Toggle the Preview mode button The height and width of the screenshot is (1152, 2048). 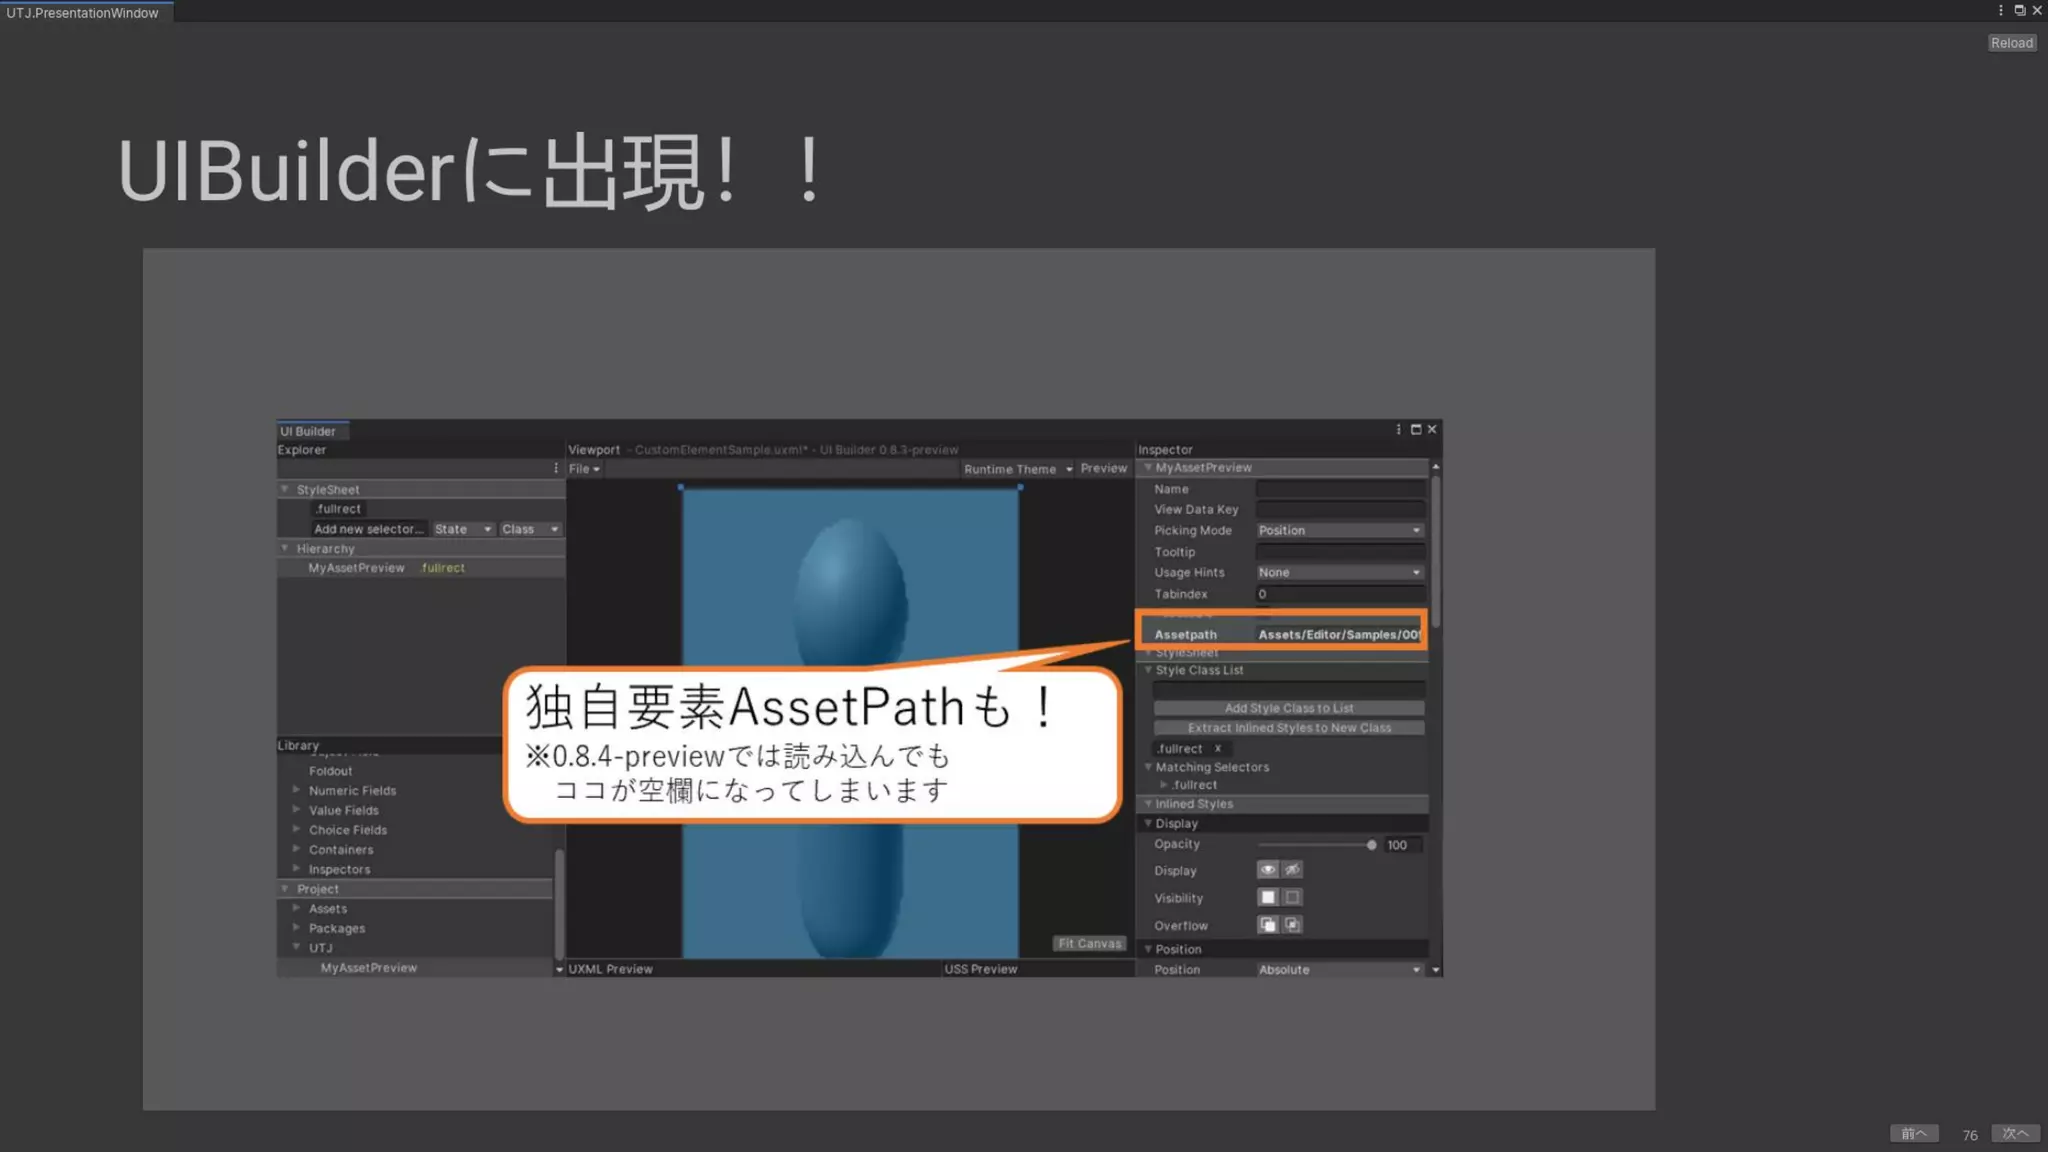[x=1103, y=469]
